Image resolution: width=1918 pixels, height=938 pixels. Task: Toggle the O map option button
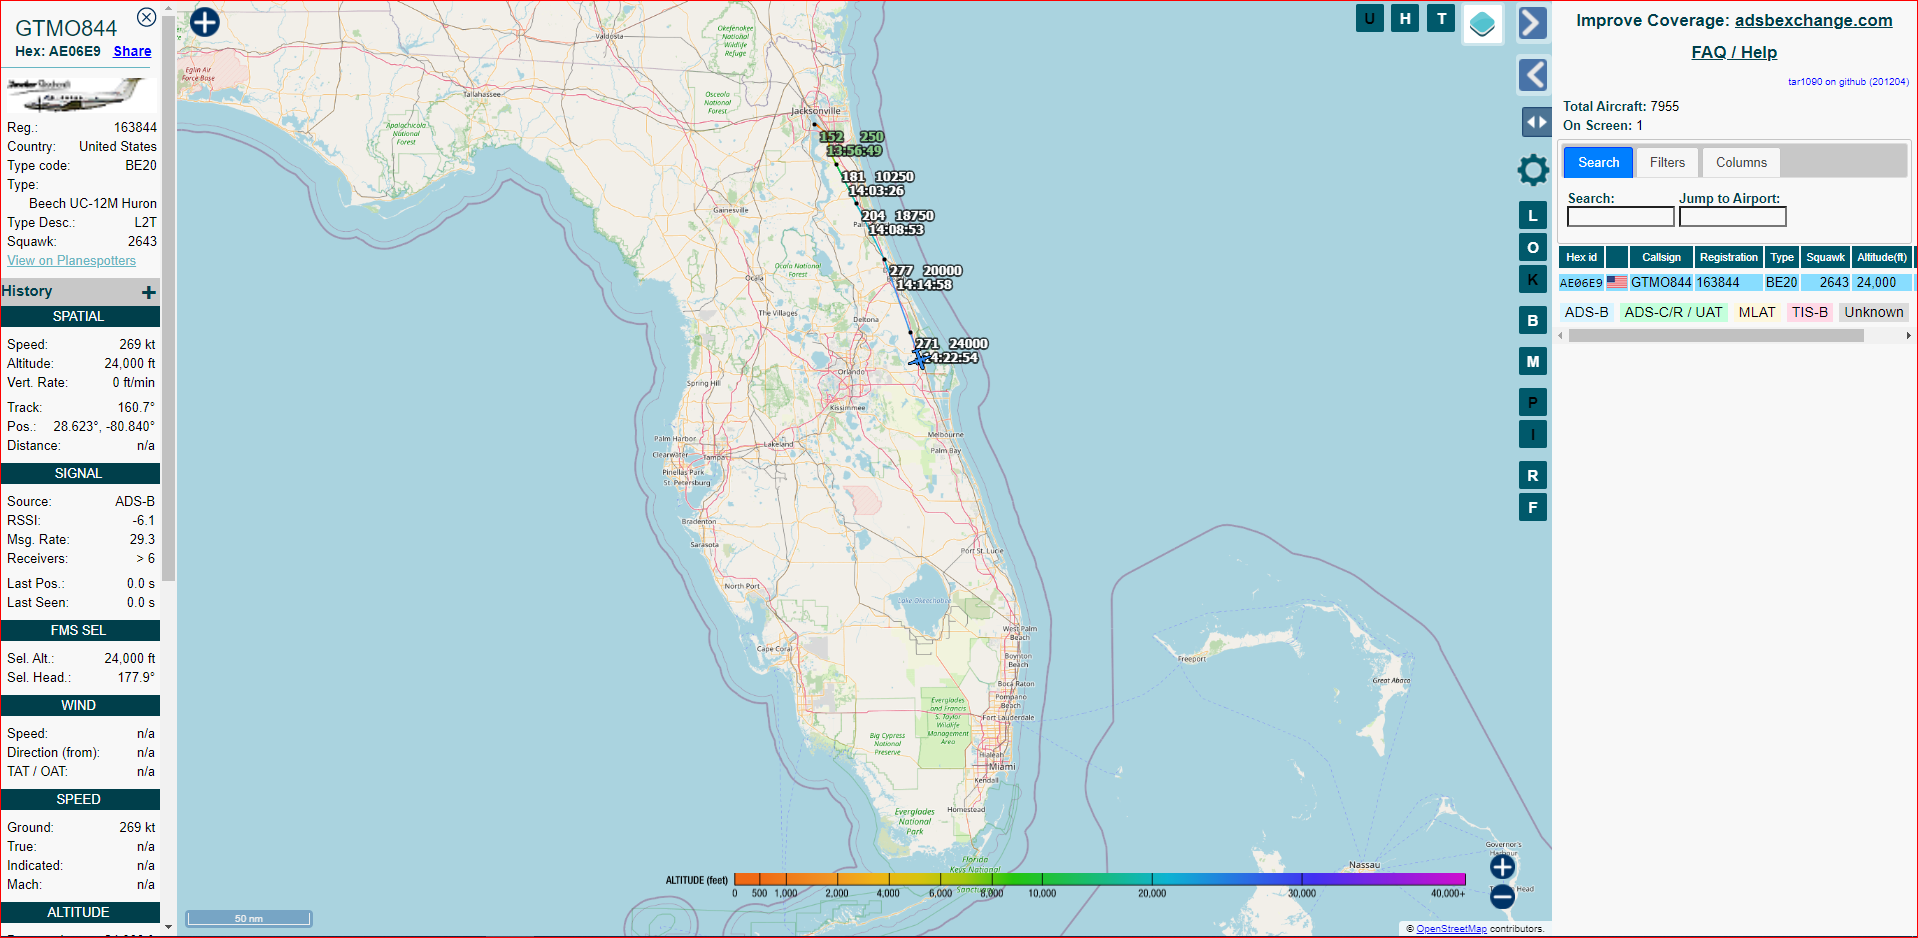1533,247
